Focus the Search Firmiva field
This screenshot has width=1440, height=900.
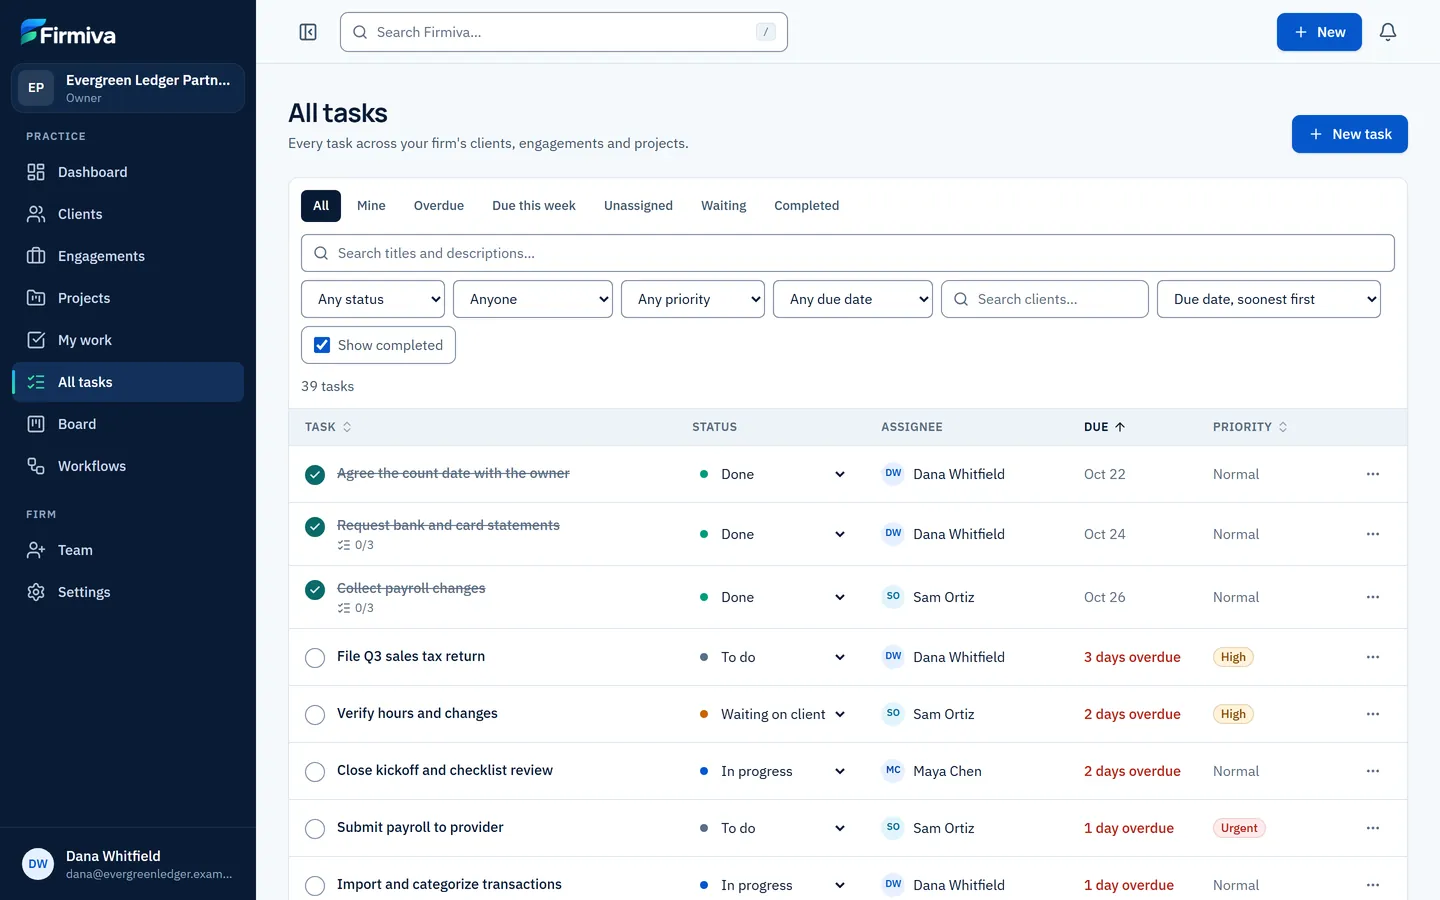click(564, 32)
